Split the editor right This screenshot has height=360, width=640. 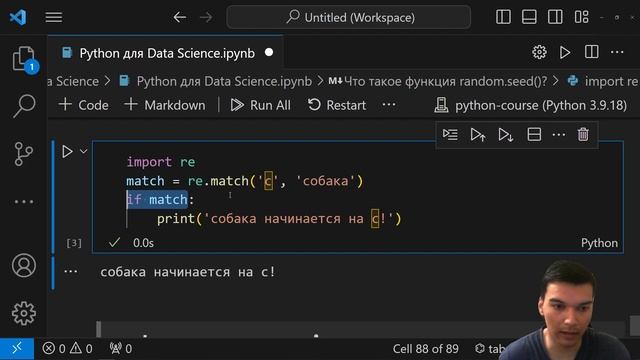pos(591,52)
